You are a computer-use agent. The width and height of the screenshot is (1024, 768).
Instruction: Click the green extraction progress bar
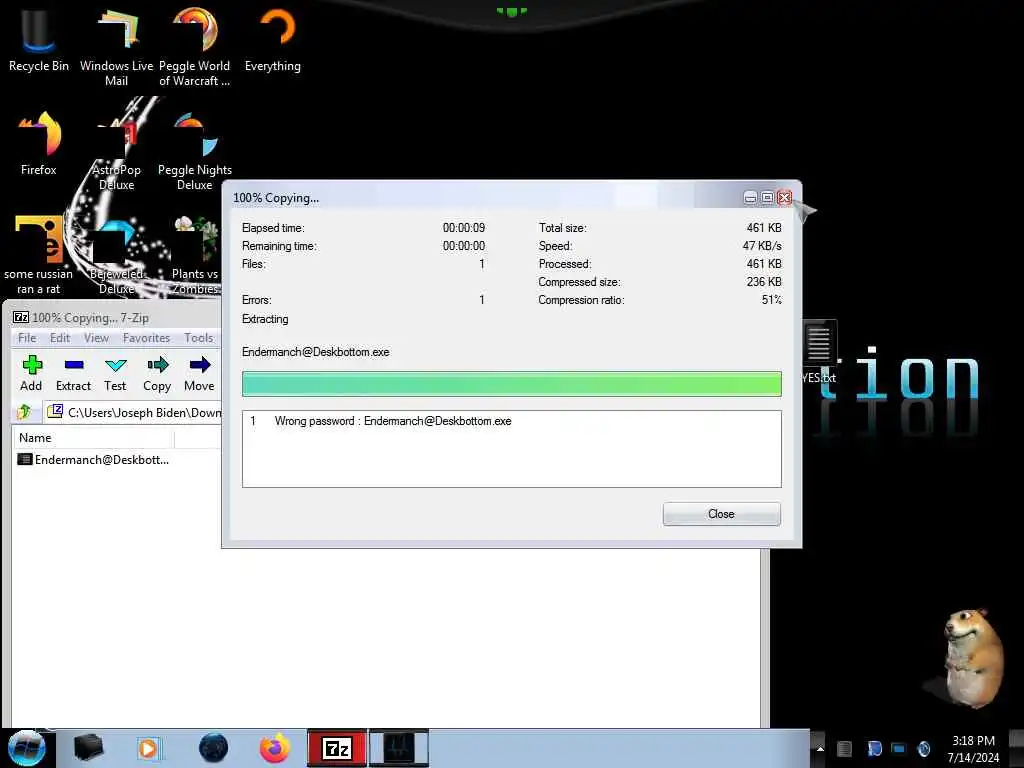511,384
